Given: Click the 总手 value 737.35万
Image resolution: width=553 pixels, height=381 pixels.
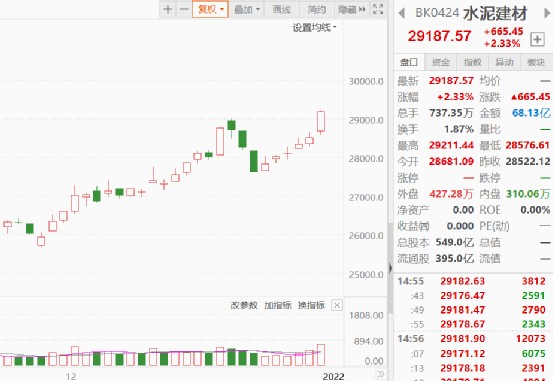Looking at the screenshot, I should click(451, 113).
